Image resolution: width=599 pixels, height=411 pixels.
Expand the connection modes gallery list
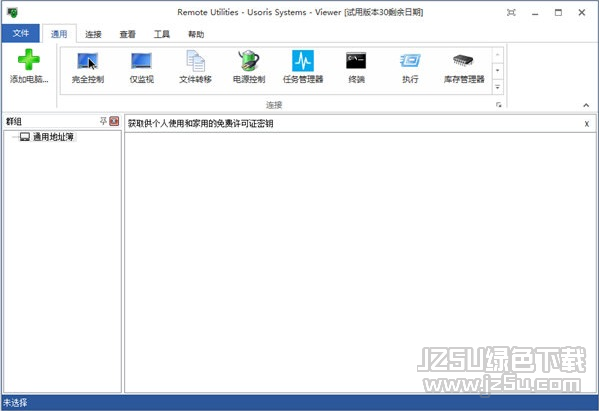click(497, 87)
